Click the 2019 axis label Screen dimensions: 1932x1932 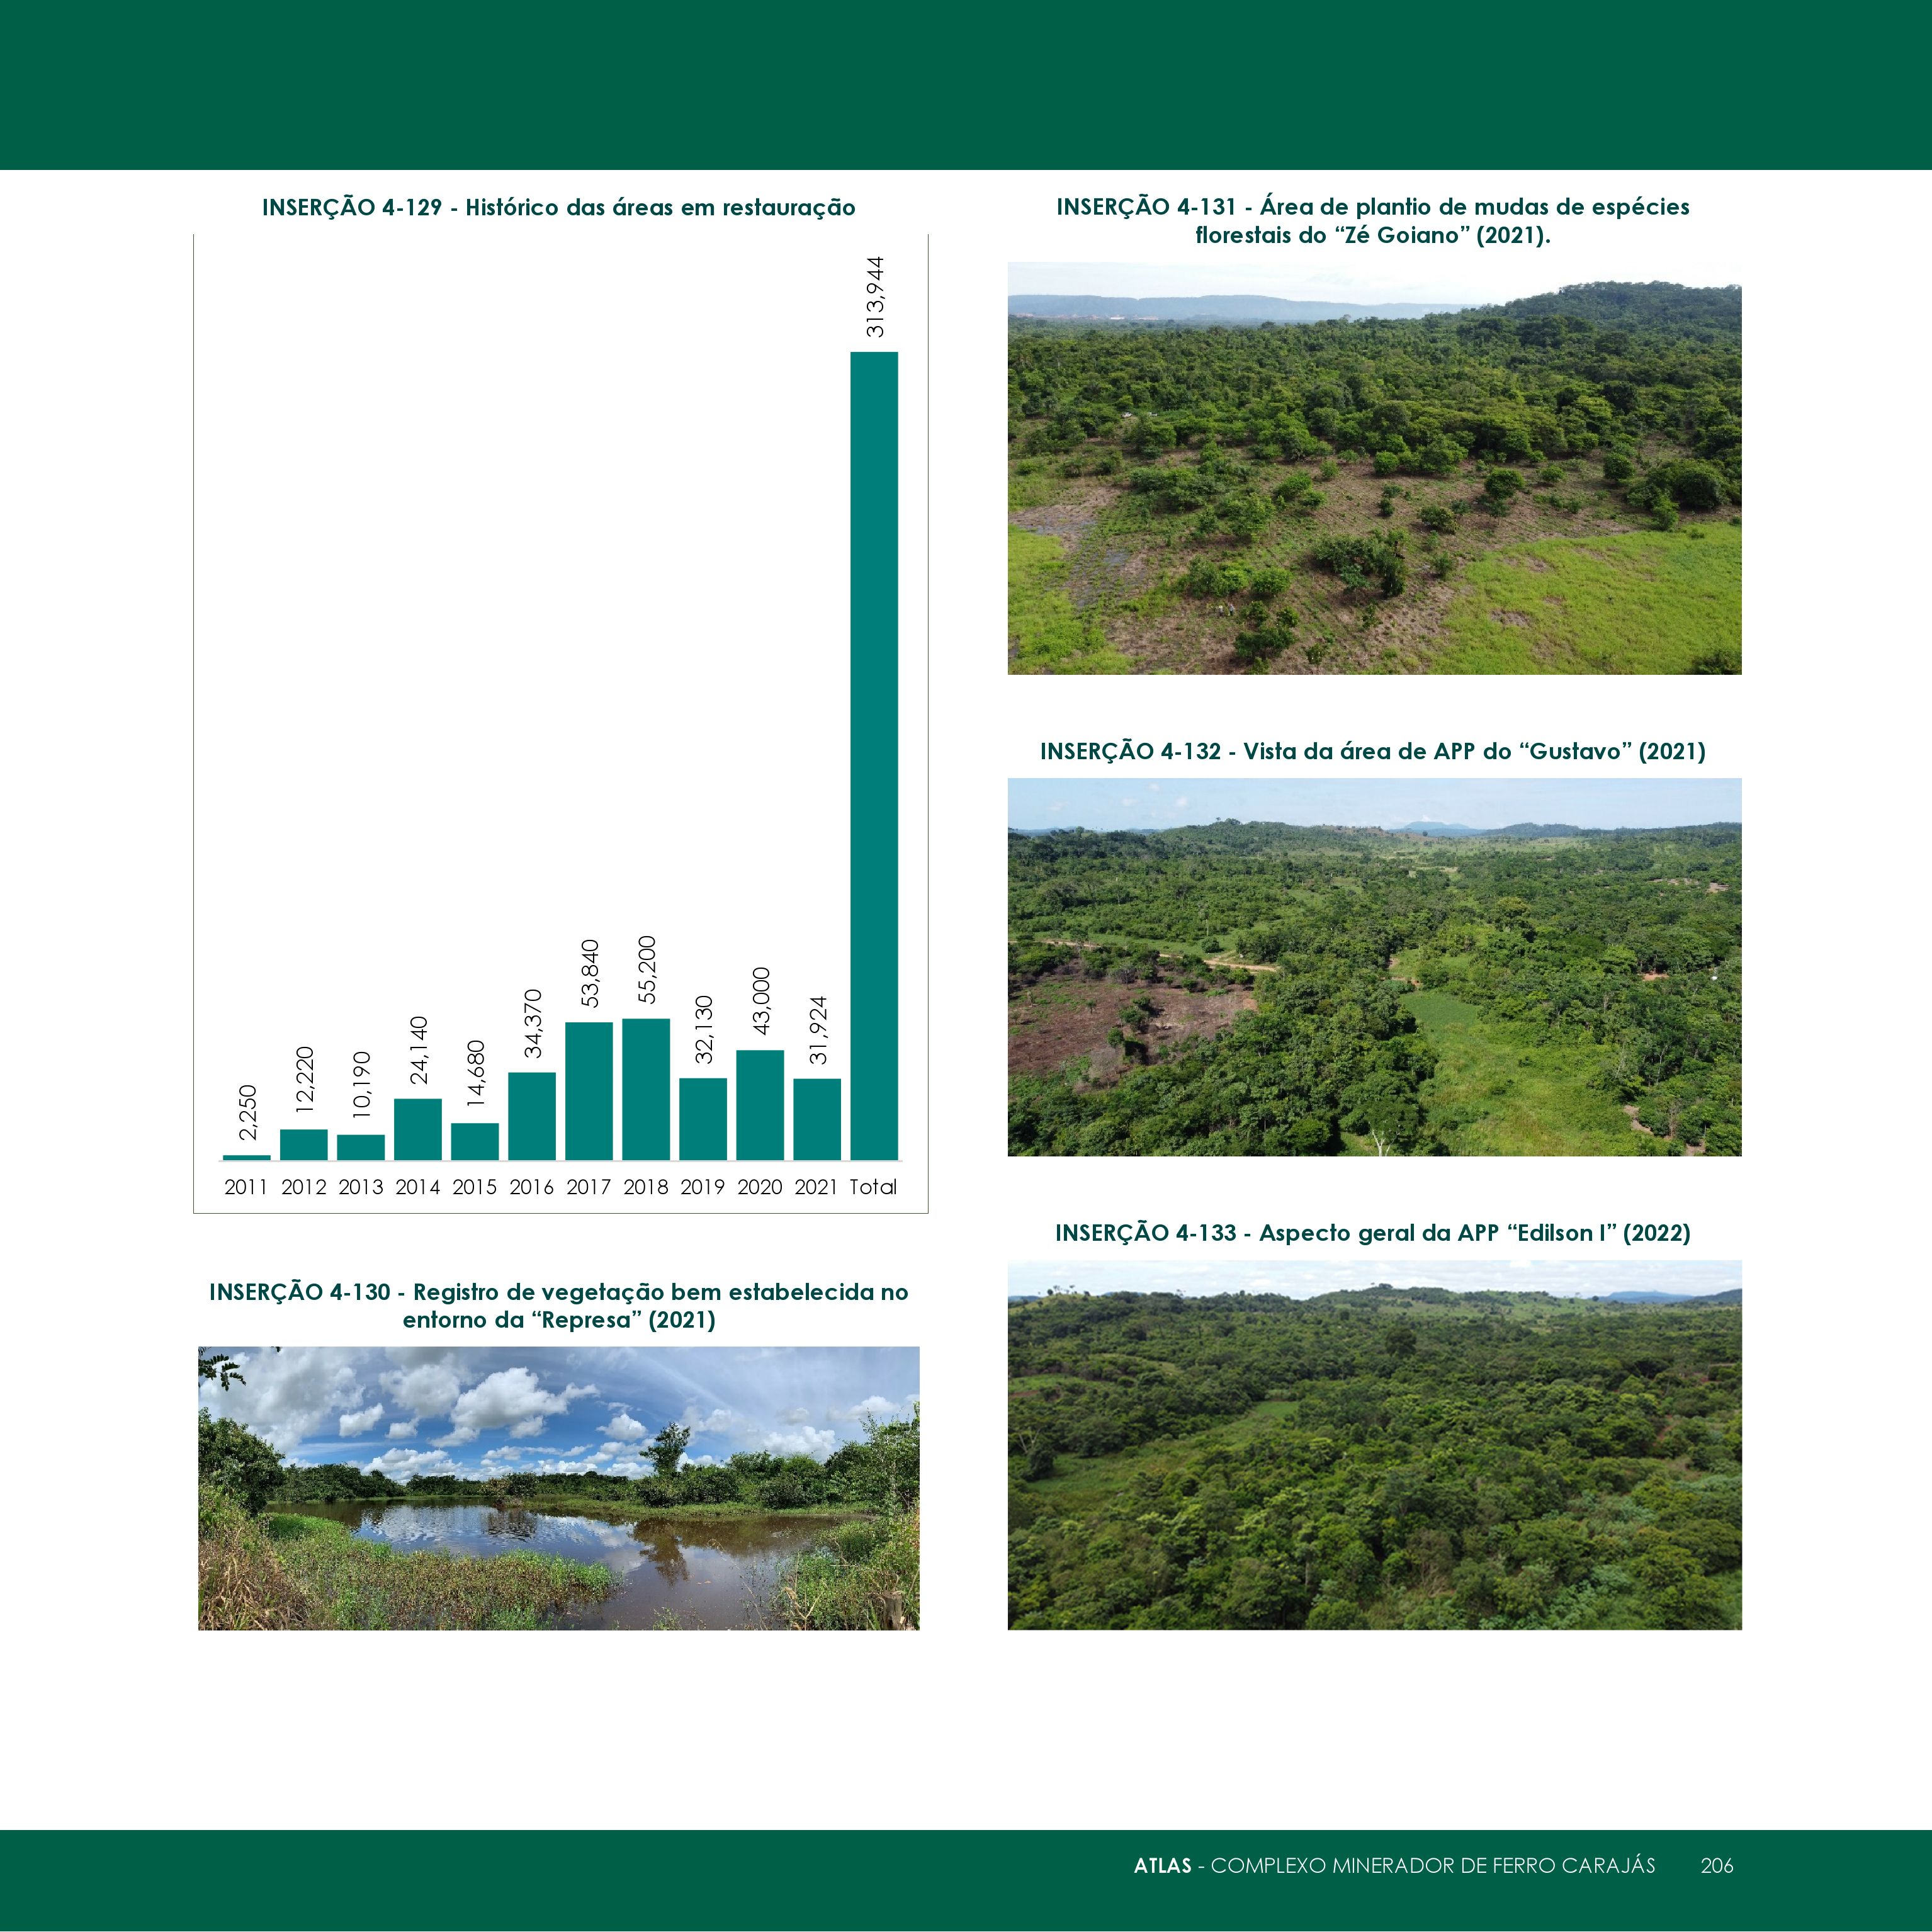coord(703,1187)
